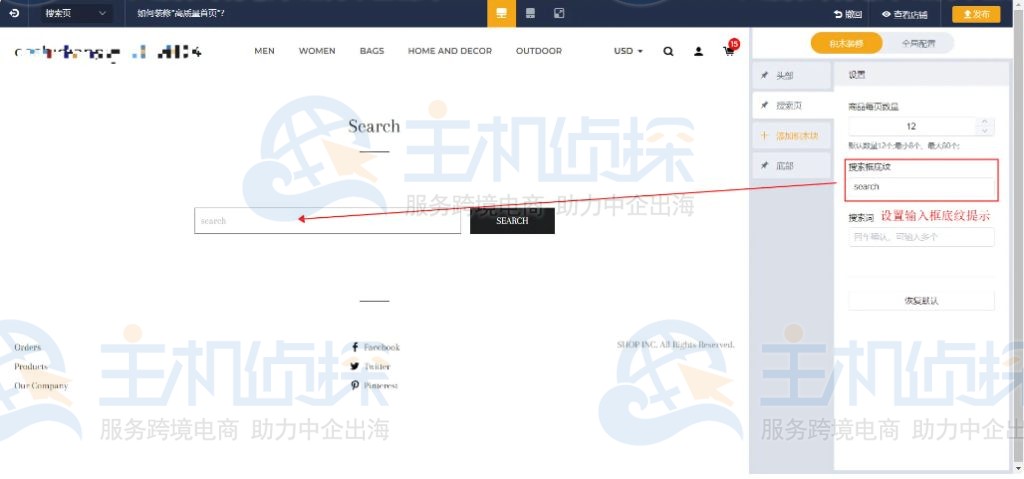Select the orange section decoration tab
The height and width of the screenshot is (479, 1024).
[x=846, y=44]
